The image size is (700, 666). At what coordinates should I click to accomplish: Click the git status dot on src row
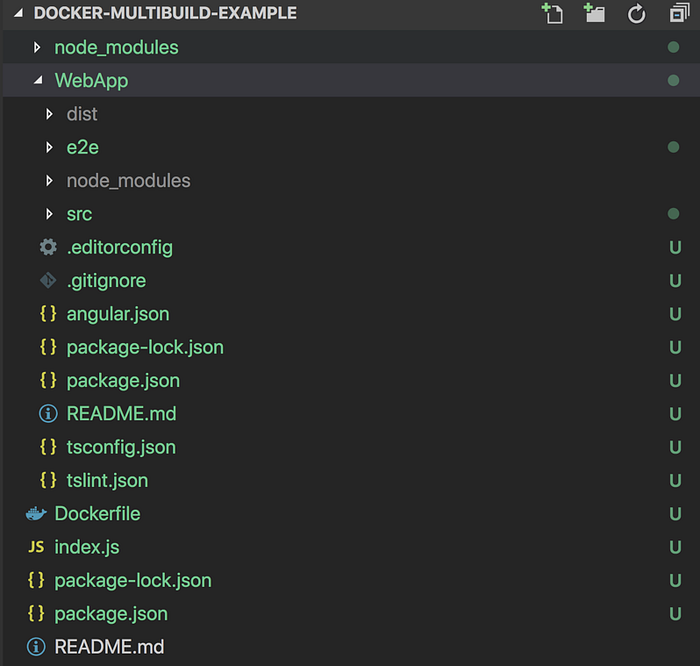pos(673,214)
